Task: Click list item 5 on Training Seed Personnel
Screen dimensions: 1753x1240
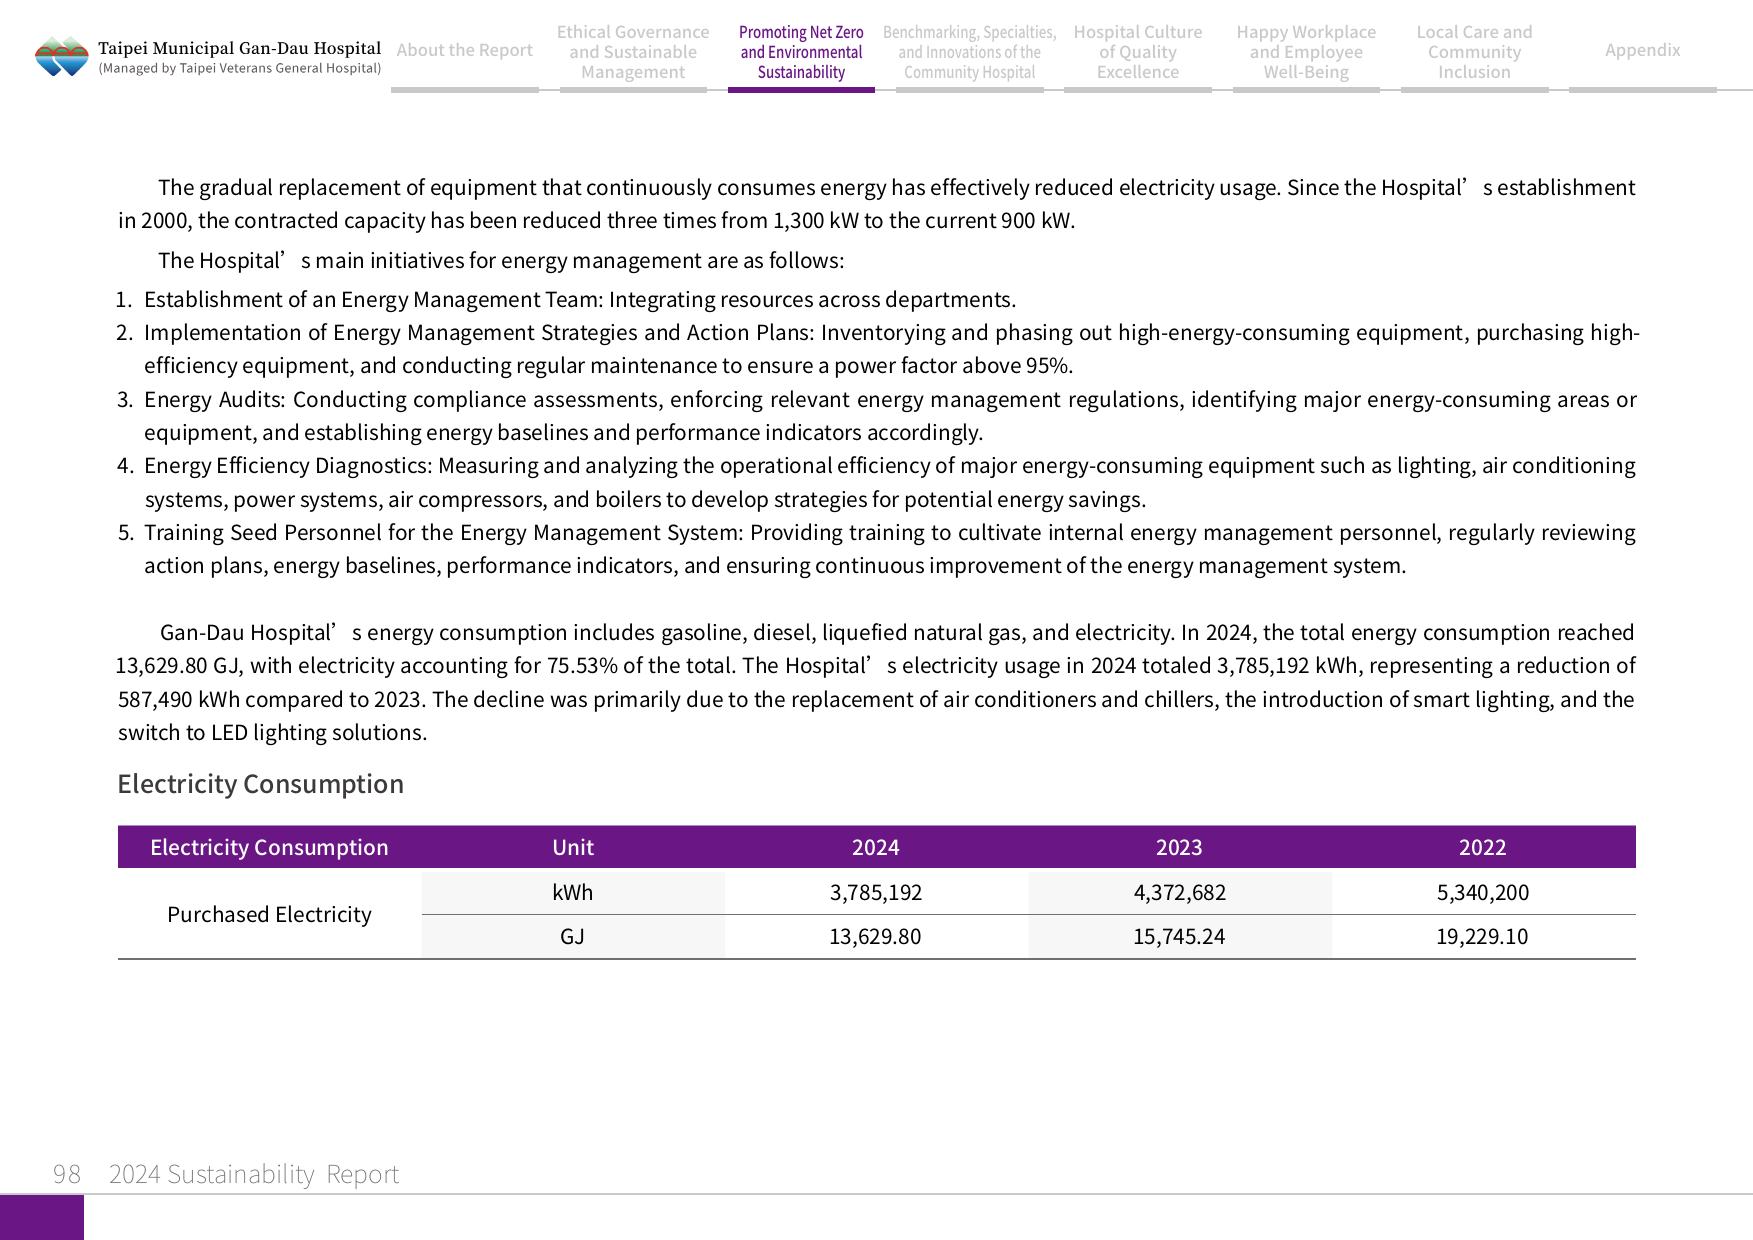Action: (877, 549)
